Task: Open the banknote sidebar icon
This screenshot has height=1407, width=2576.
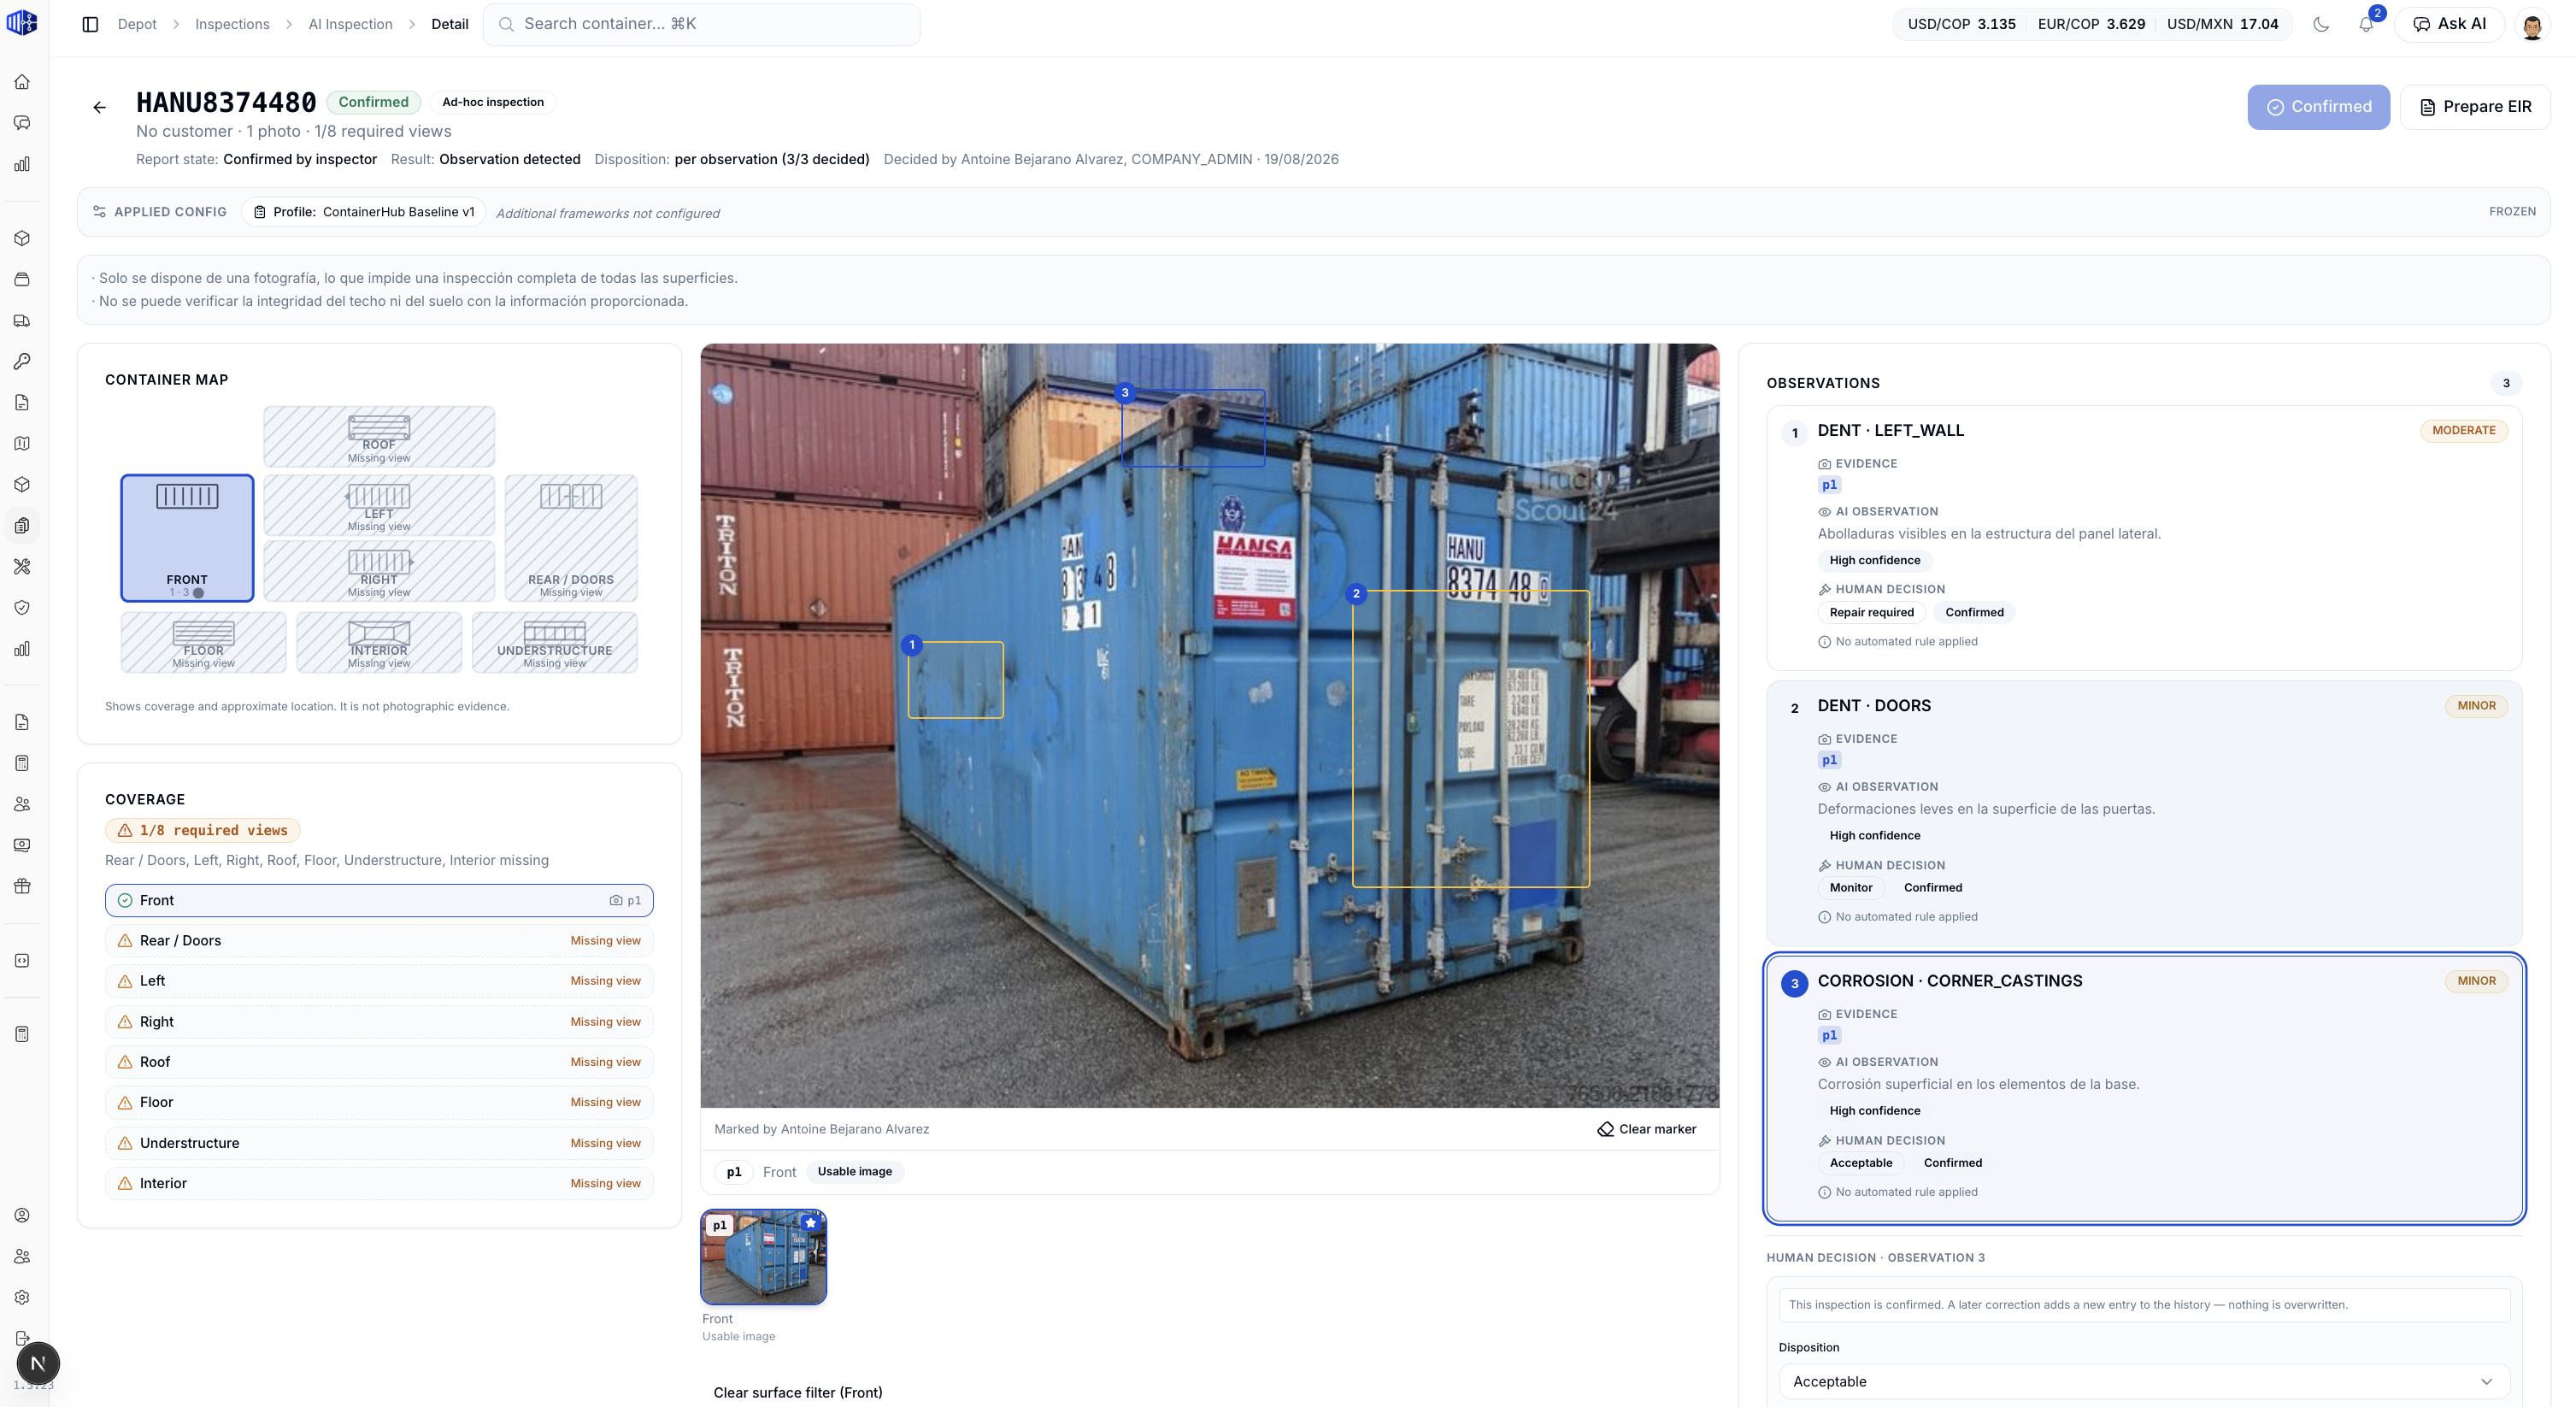Action: [22, 845]
